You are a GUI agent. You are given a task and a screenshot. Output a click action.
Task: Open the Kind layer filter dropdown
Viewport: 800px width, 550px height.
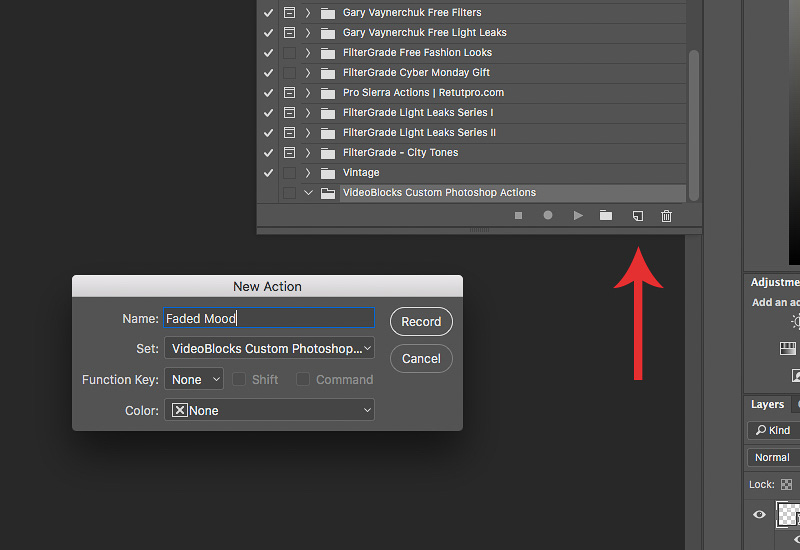coord(773,430)
